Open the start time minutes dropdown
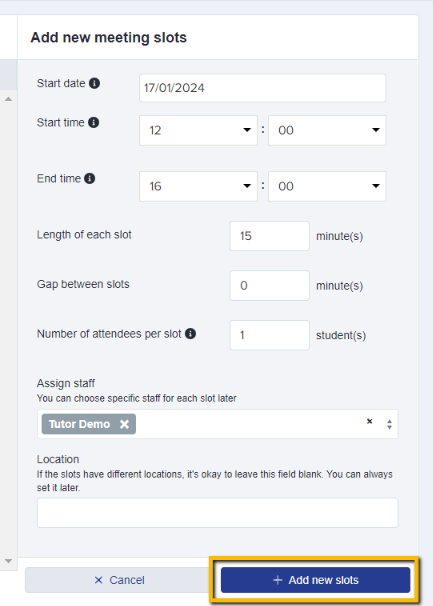433x606 pixels. 327,130
